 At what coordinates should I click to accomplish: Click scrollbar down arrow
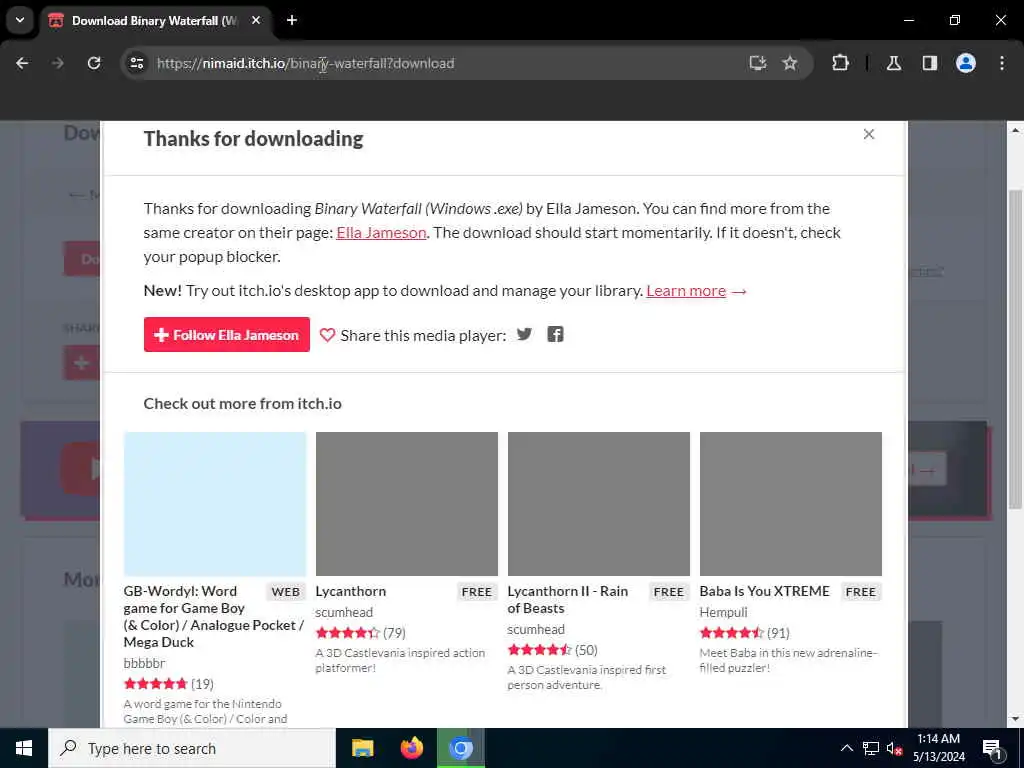click(1015, 719)
